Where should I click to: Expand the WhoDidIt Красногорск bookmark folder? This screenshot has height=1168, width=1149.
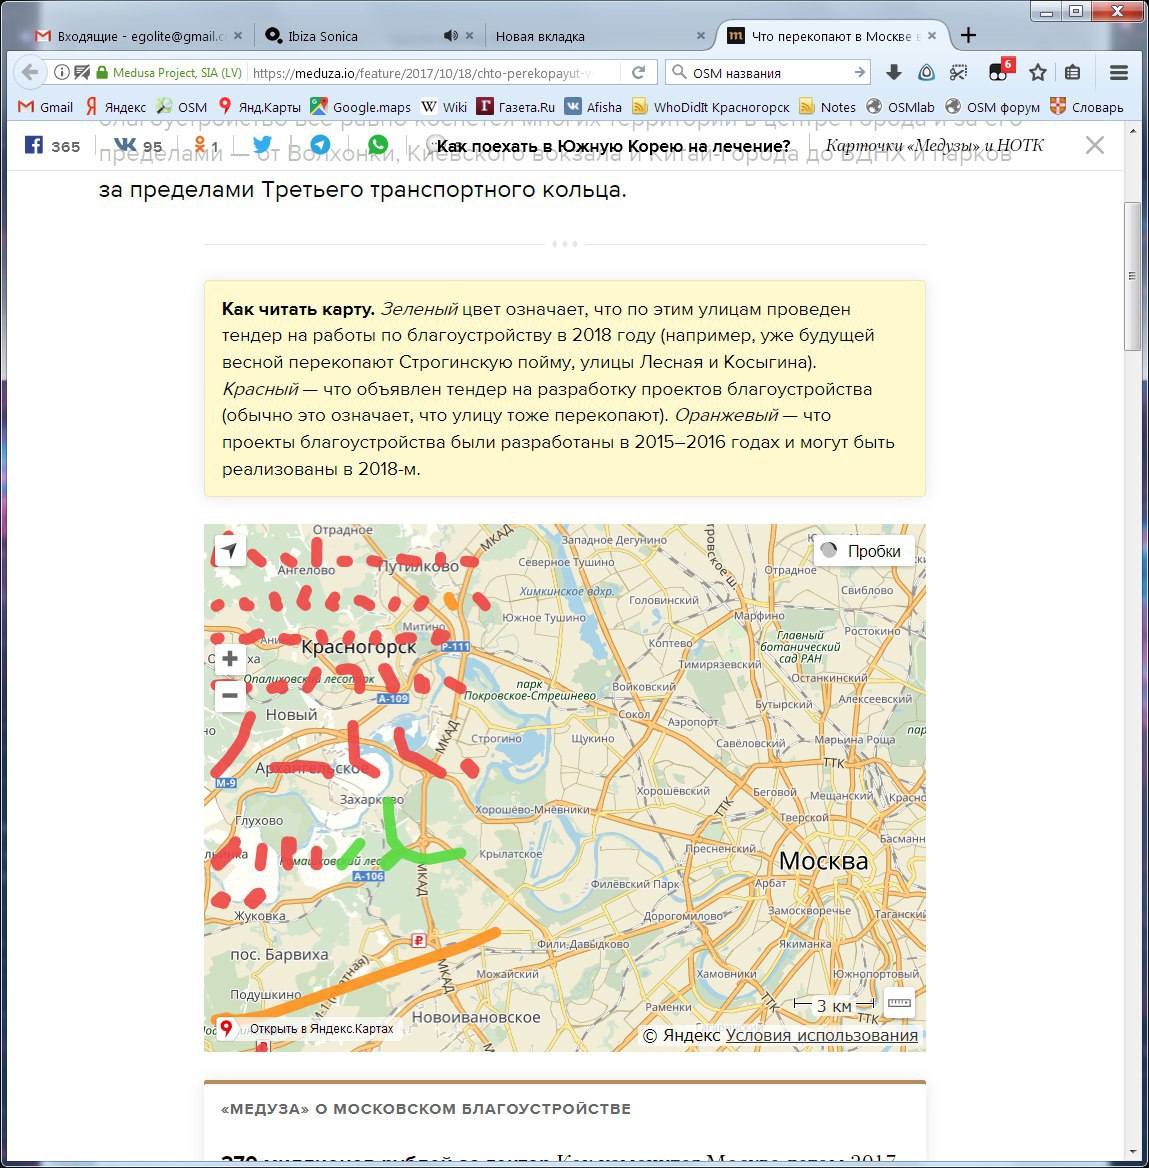pyautogui.click(x=711, y=107)
